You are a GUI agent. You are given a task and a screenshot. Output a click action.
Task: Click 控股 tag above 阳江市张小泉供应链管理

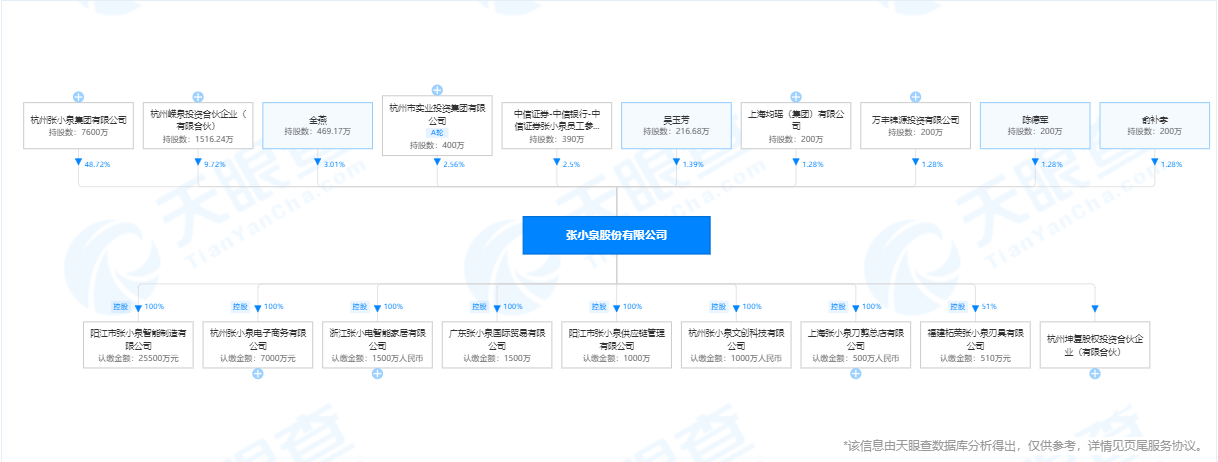(599, 306)
